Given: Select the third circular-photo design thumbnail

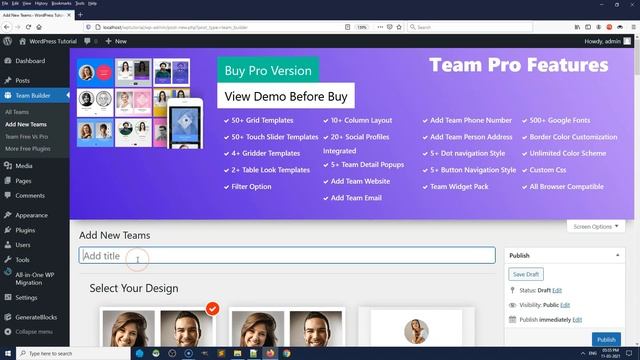Looking at the screenshot, I should [x=416, y=327].
